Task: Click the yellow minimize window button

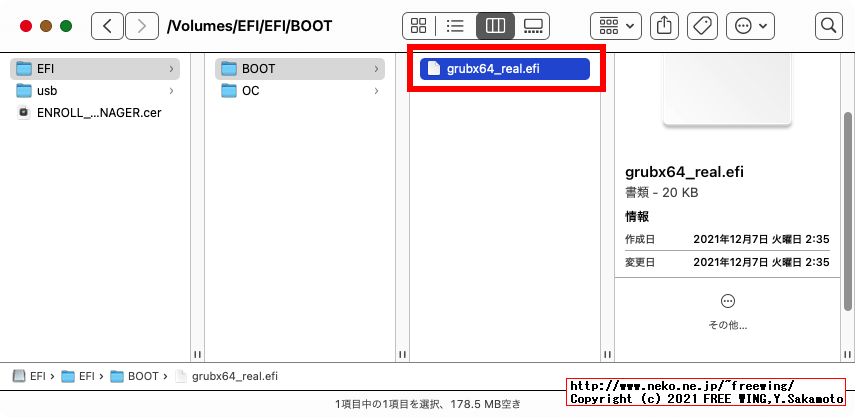Action: 46,26
